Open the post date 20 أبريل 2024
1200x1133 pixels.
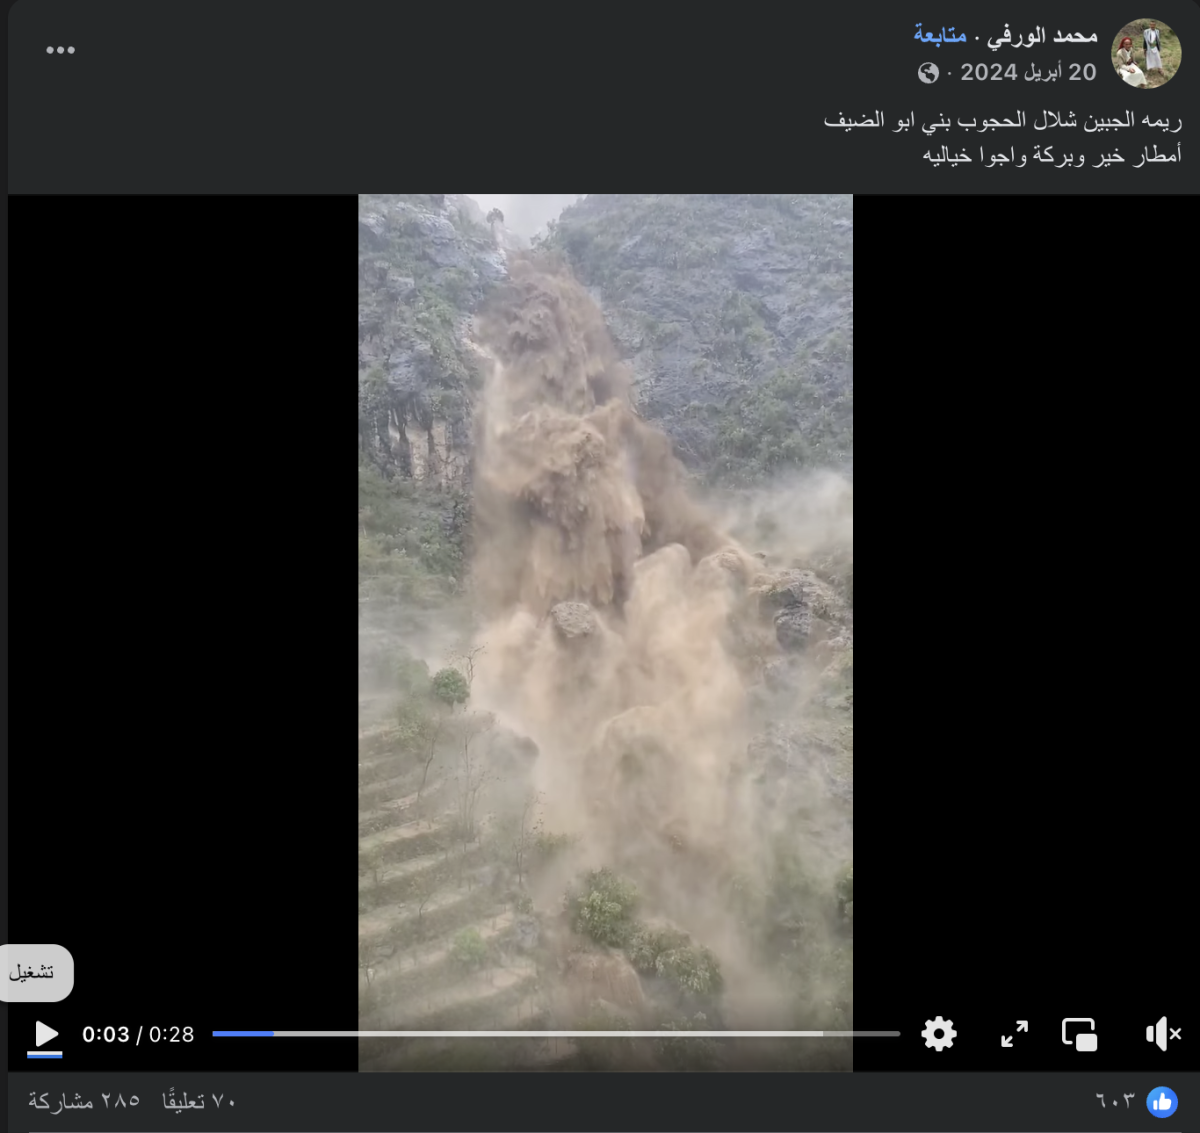[1028, 72]
